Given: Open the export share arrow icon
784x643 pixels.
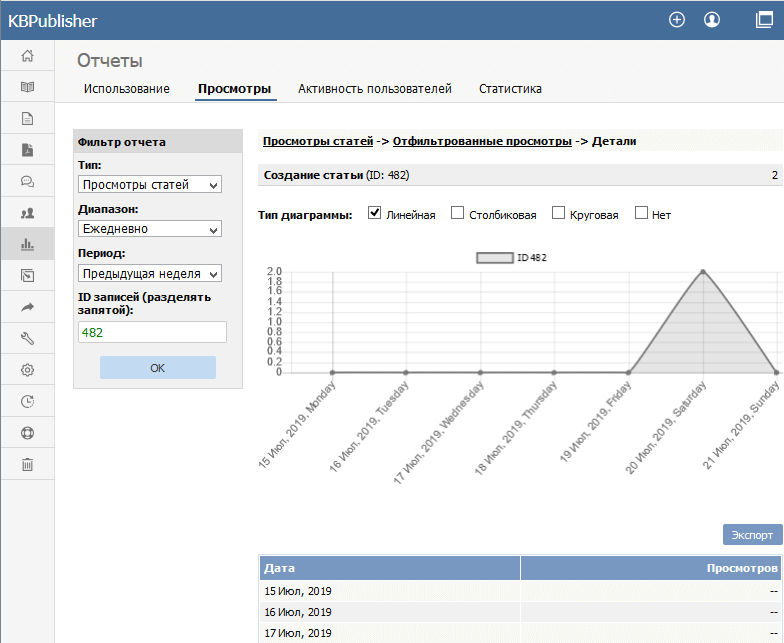Looking at the screenshot, I should click(28, 307).
